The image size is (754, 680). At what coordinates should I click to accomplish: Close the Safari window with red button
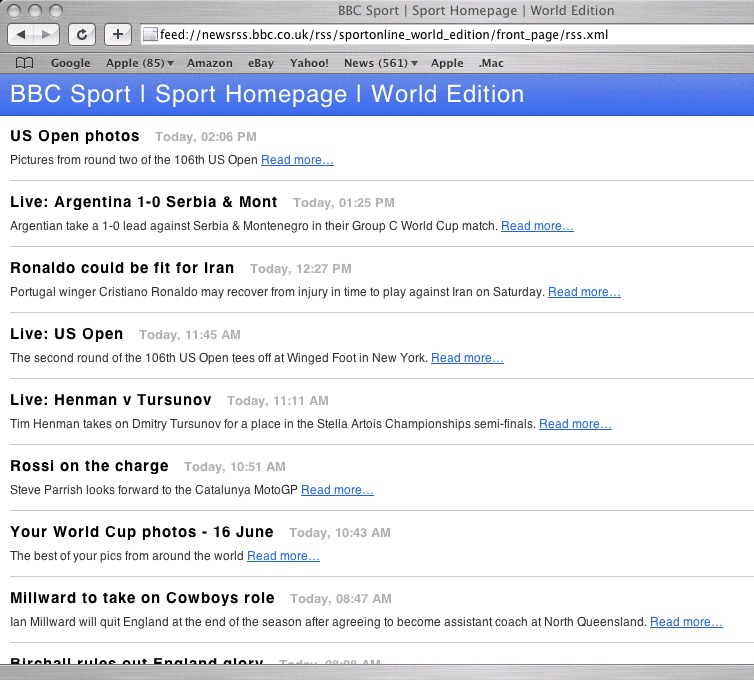pyautogui.click(x=14, y=11)
